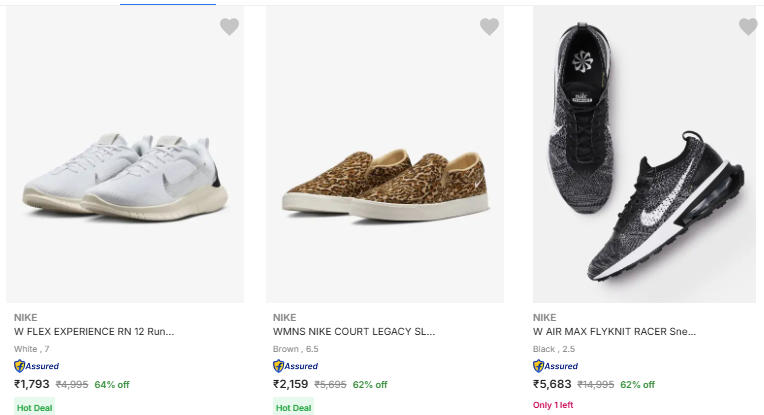The image size is (764, 415).
Task: Click the ₹5,683 price
Action: [x=552, y=384]
